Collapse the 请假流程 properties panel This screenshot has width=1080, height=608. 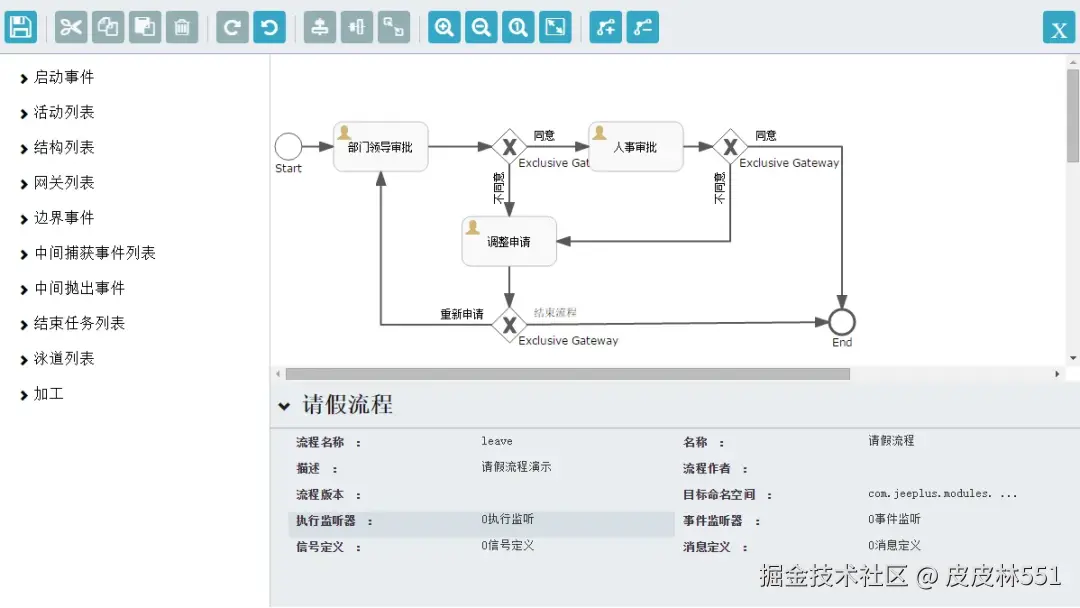pyautogui.click(x=285, y=406)
